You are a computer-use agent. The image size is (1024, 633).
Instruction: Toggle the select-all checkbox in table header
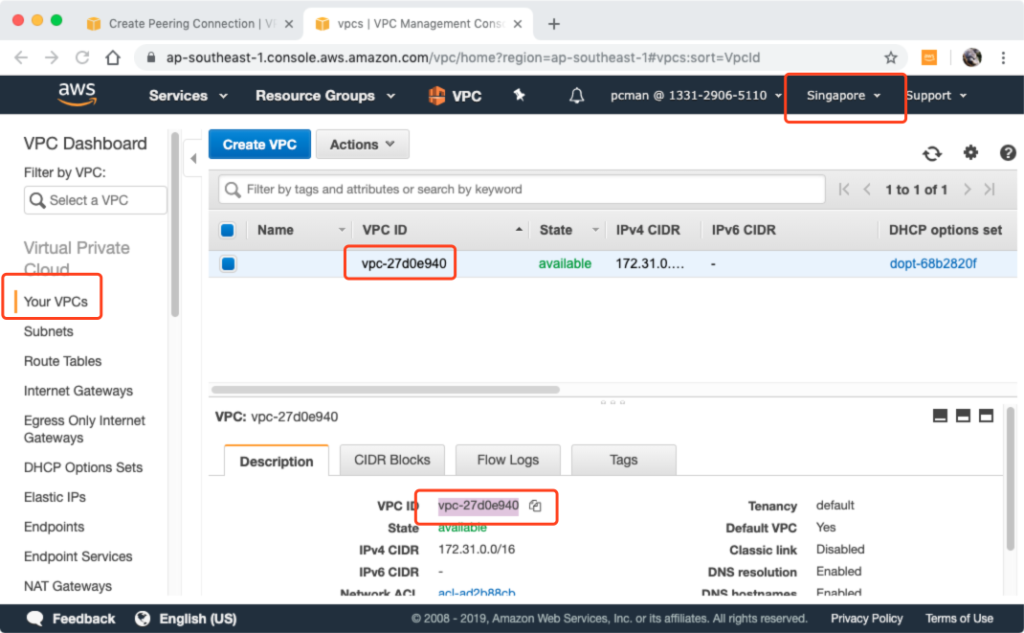(227, 230)
